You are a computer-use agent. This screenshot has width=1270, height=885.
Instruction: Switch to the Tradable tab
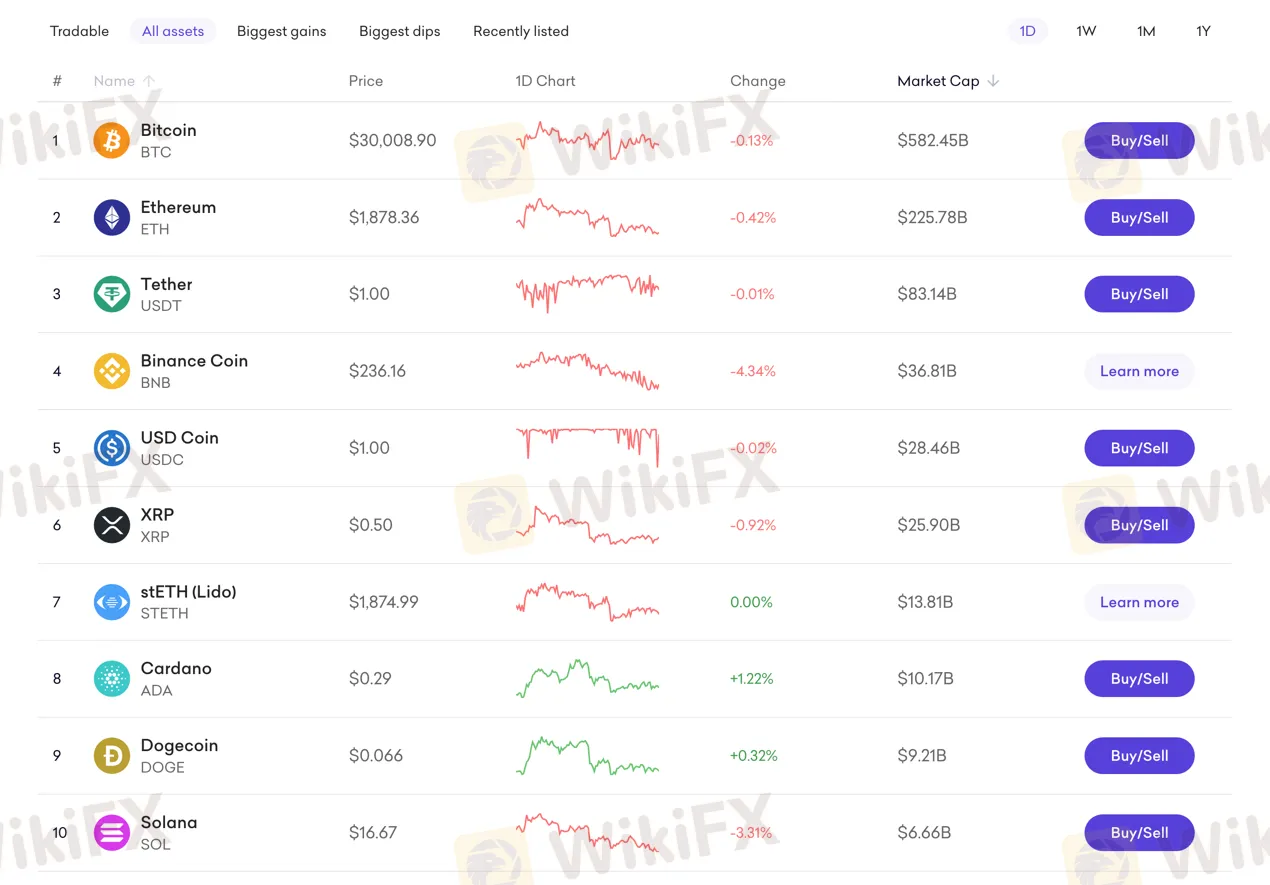click(79, 31)
